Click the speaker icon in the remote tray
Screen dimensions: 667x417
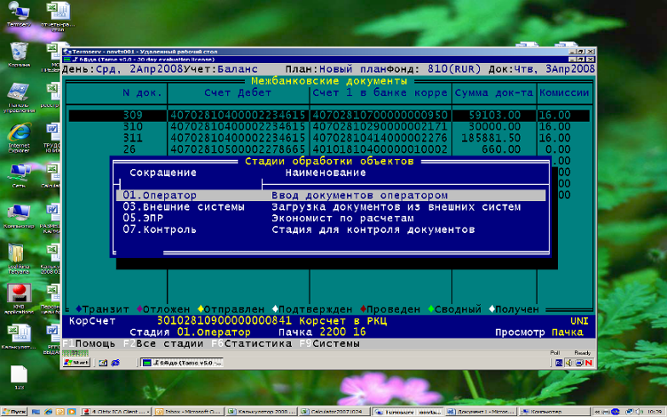click(x=569, y=363)
